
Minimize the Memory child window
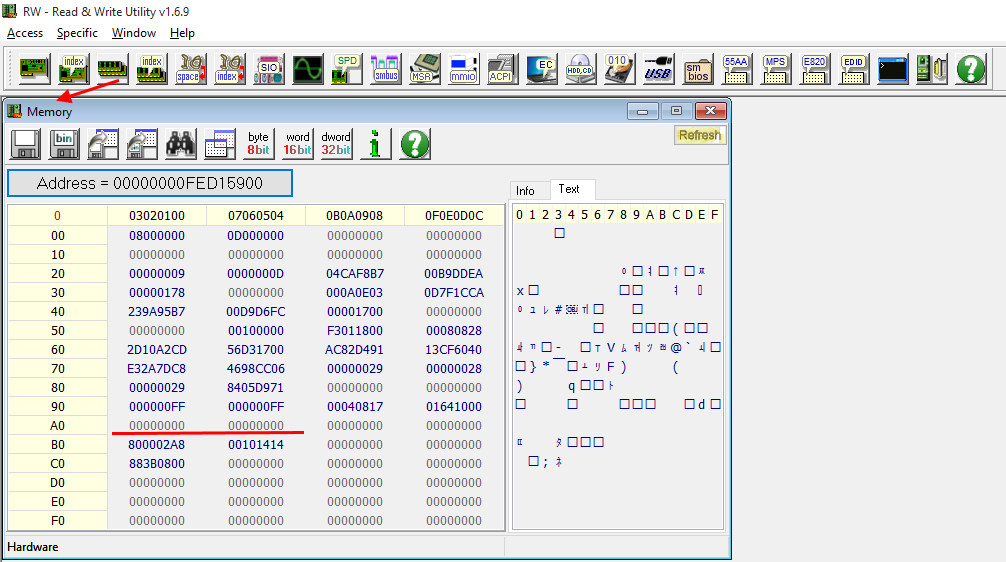pos(642,111)
